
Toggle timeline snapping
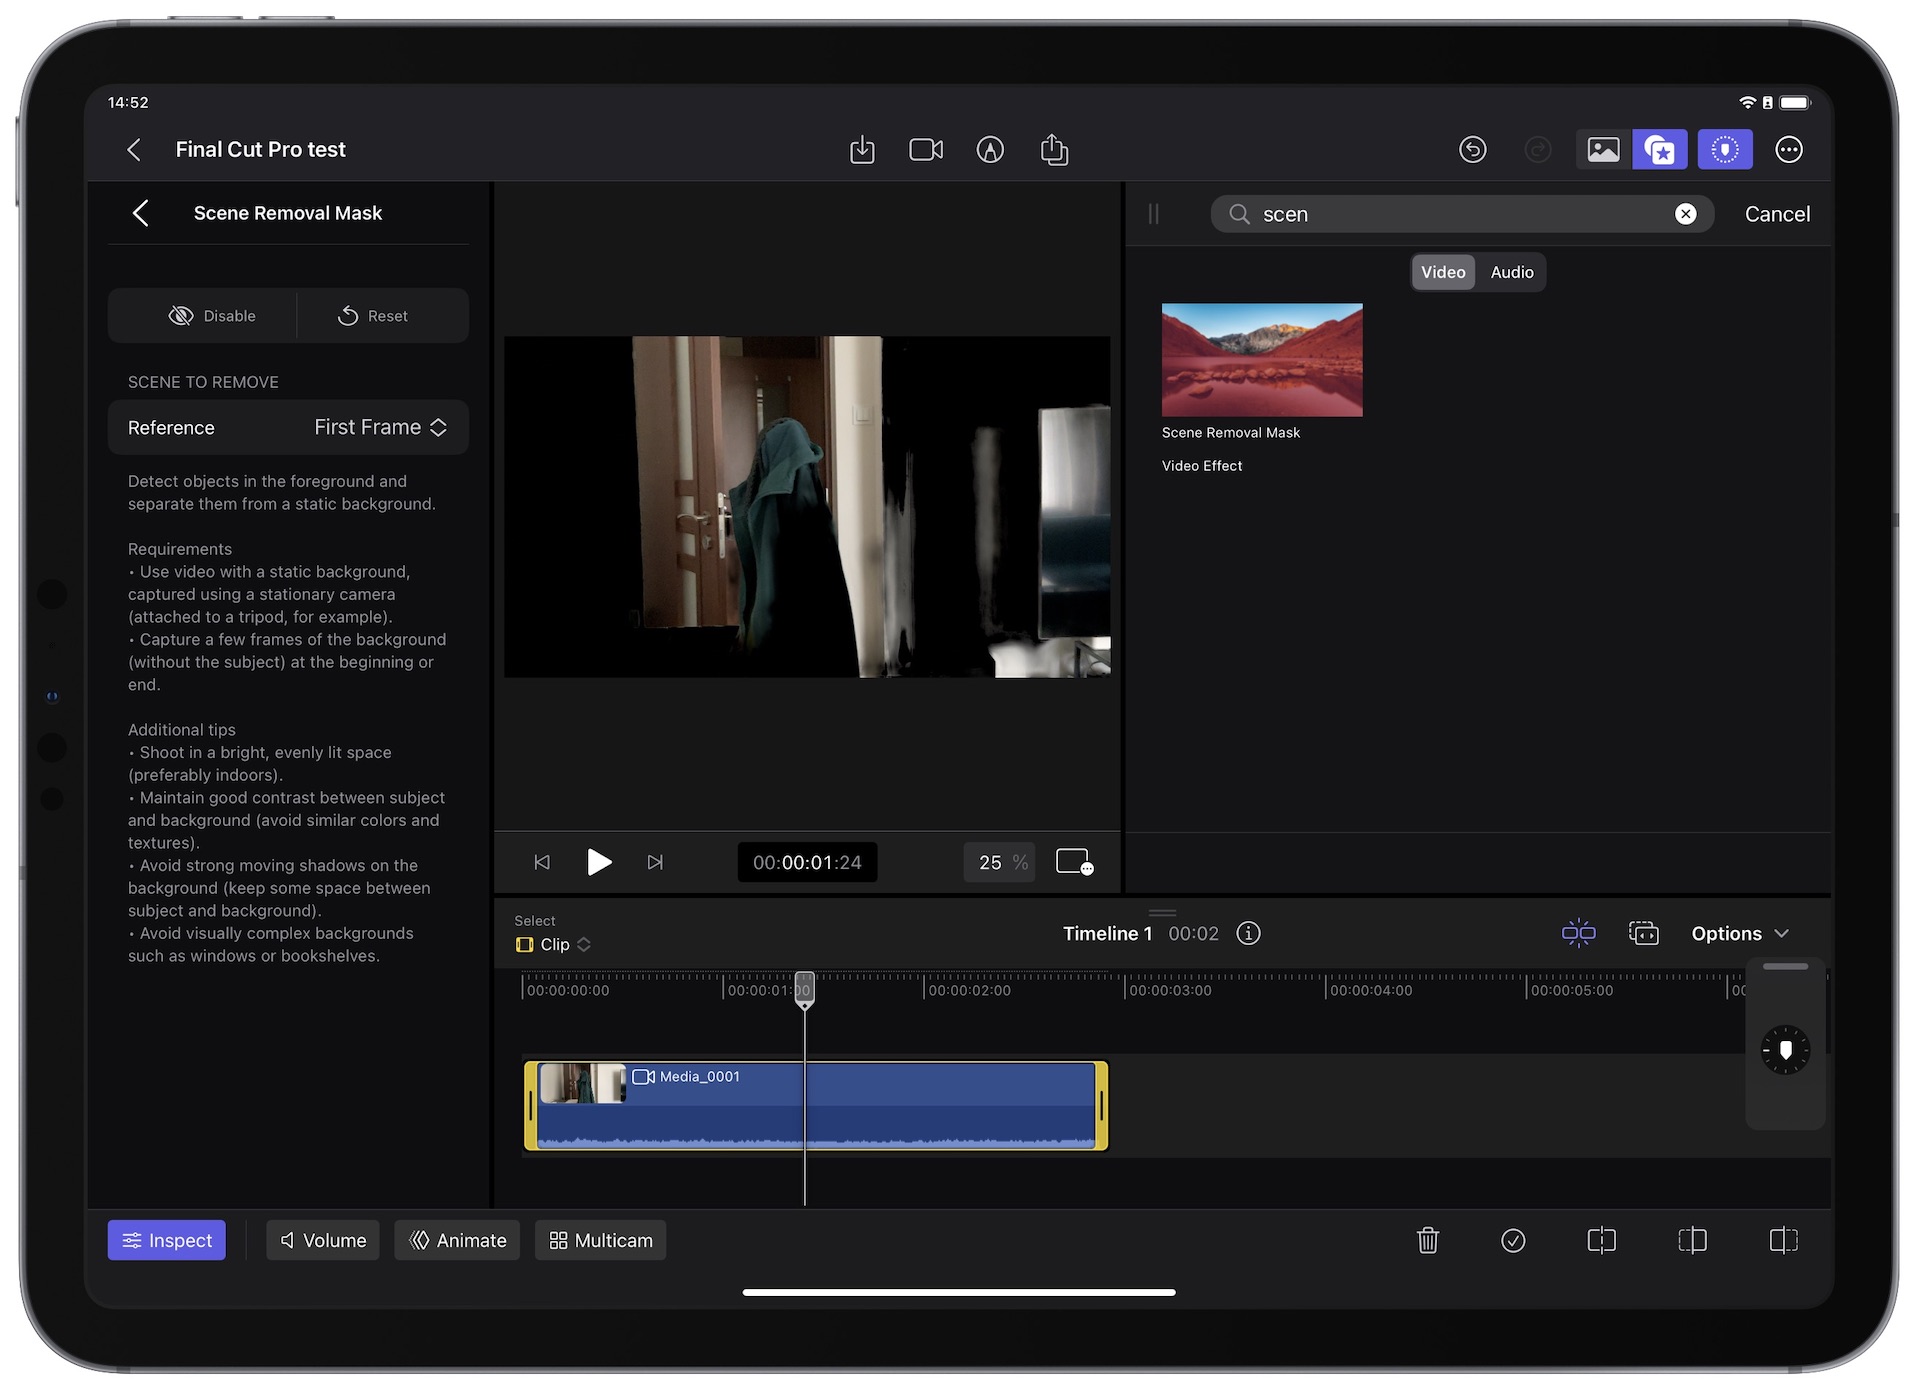(x=1578, y=933)
